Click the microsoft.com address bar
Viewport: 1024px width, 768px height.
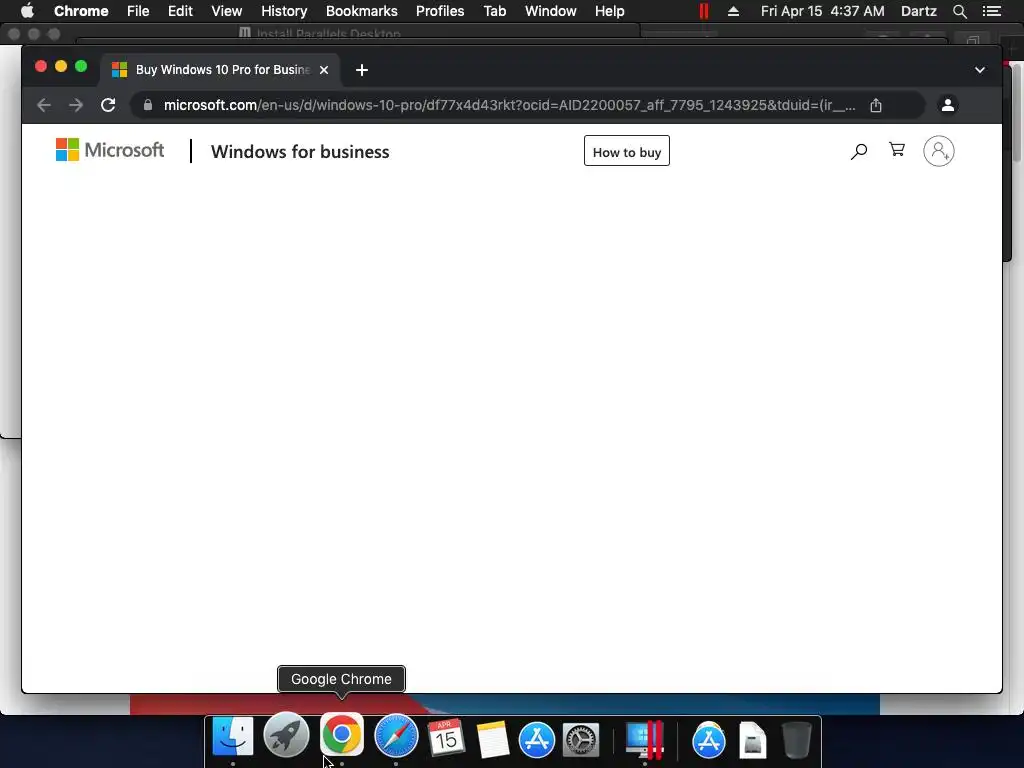[x=509, y=105]
